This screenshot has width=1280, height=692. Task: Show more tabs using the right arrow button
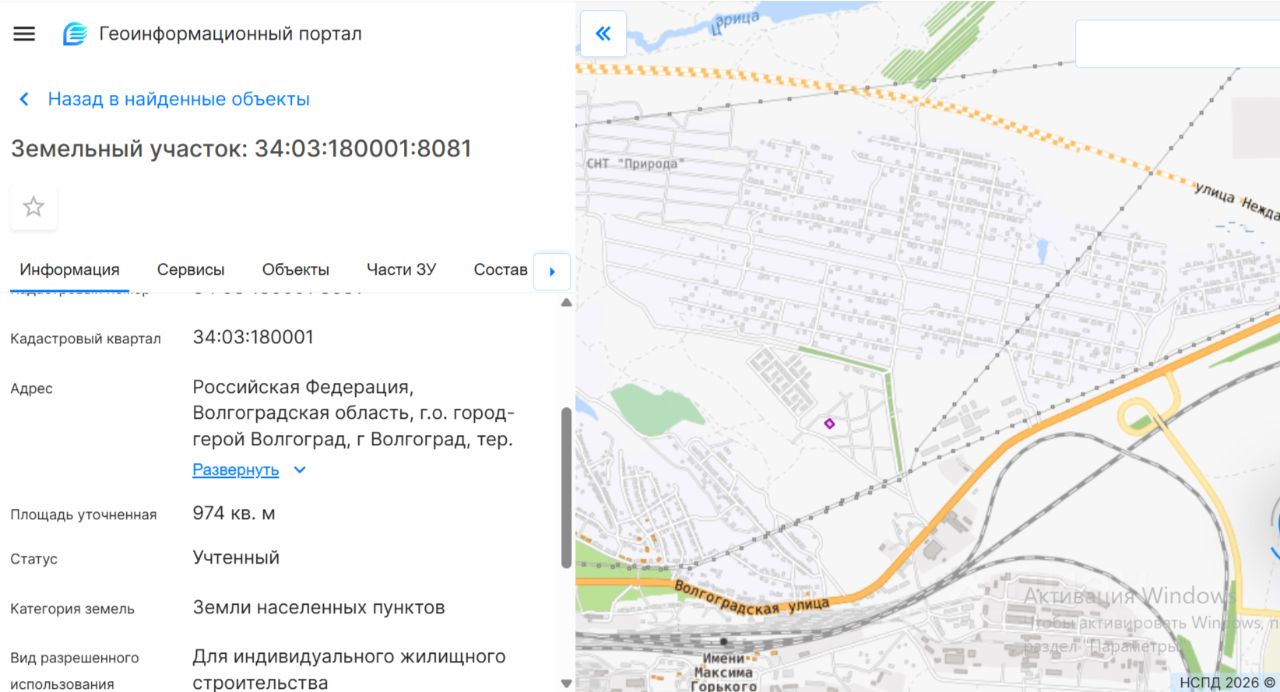[x=552, y=271]
